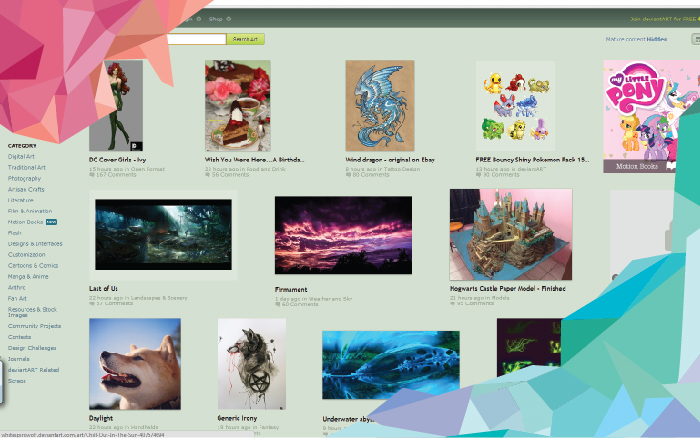
Task: Open the Firmament sky photo thumbnail
Action: tap(343, 235)
